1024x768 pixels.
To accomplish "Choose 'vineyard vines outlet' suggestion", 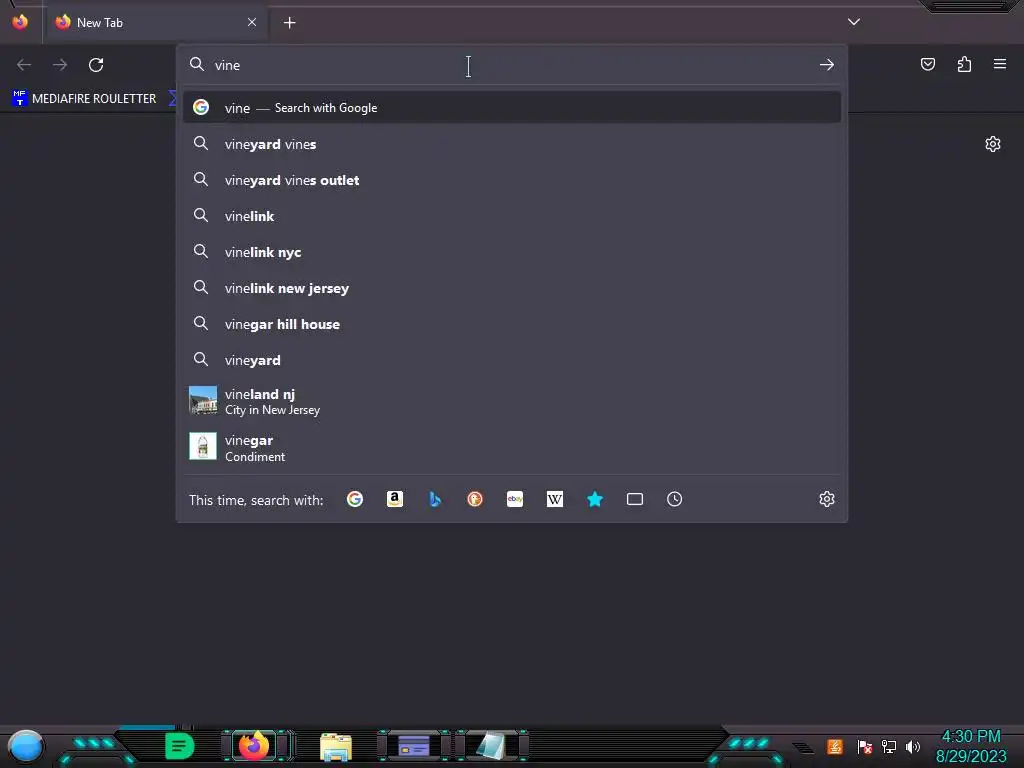I will (512, 180).
